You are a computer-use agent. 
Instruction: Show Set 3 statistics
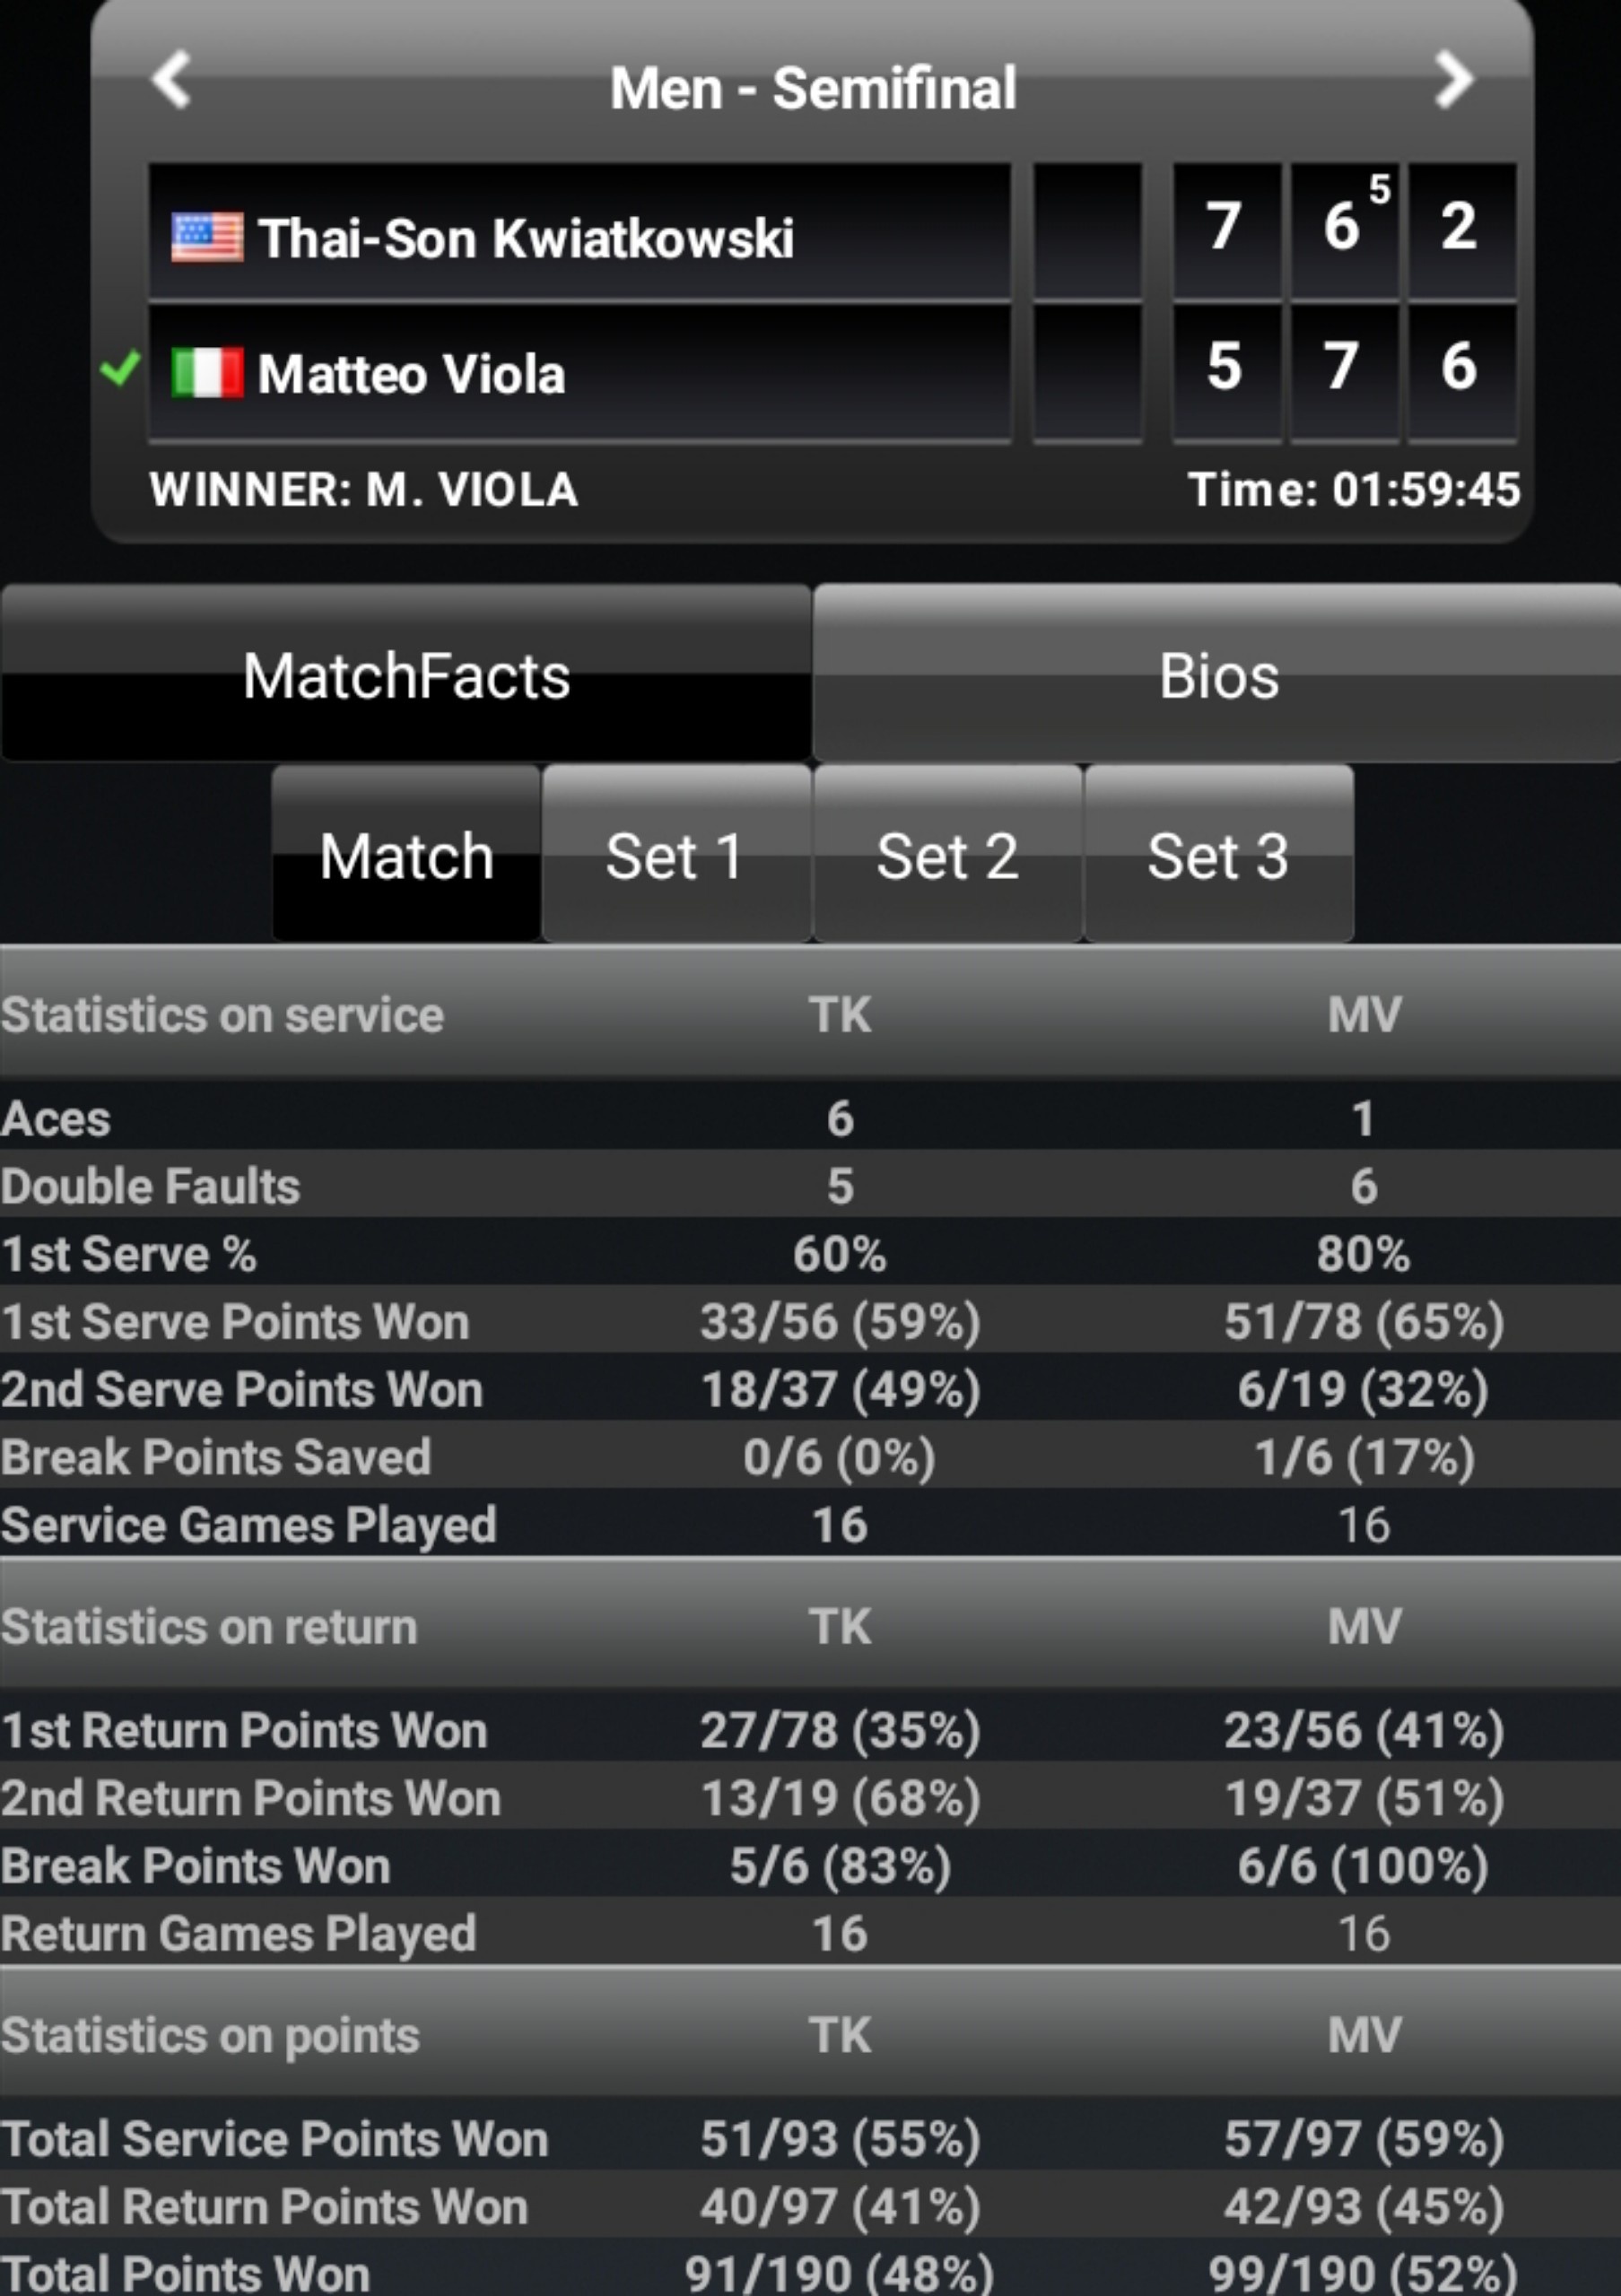(x=1218, y=856)
